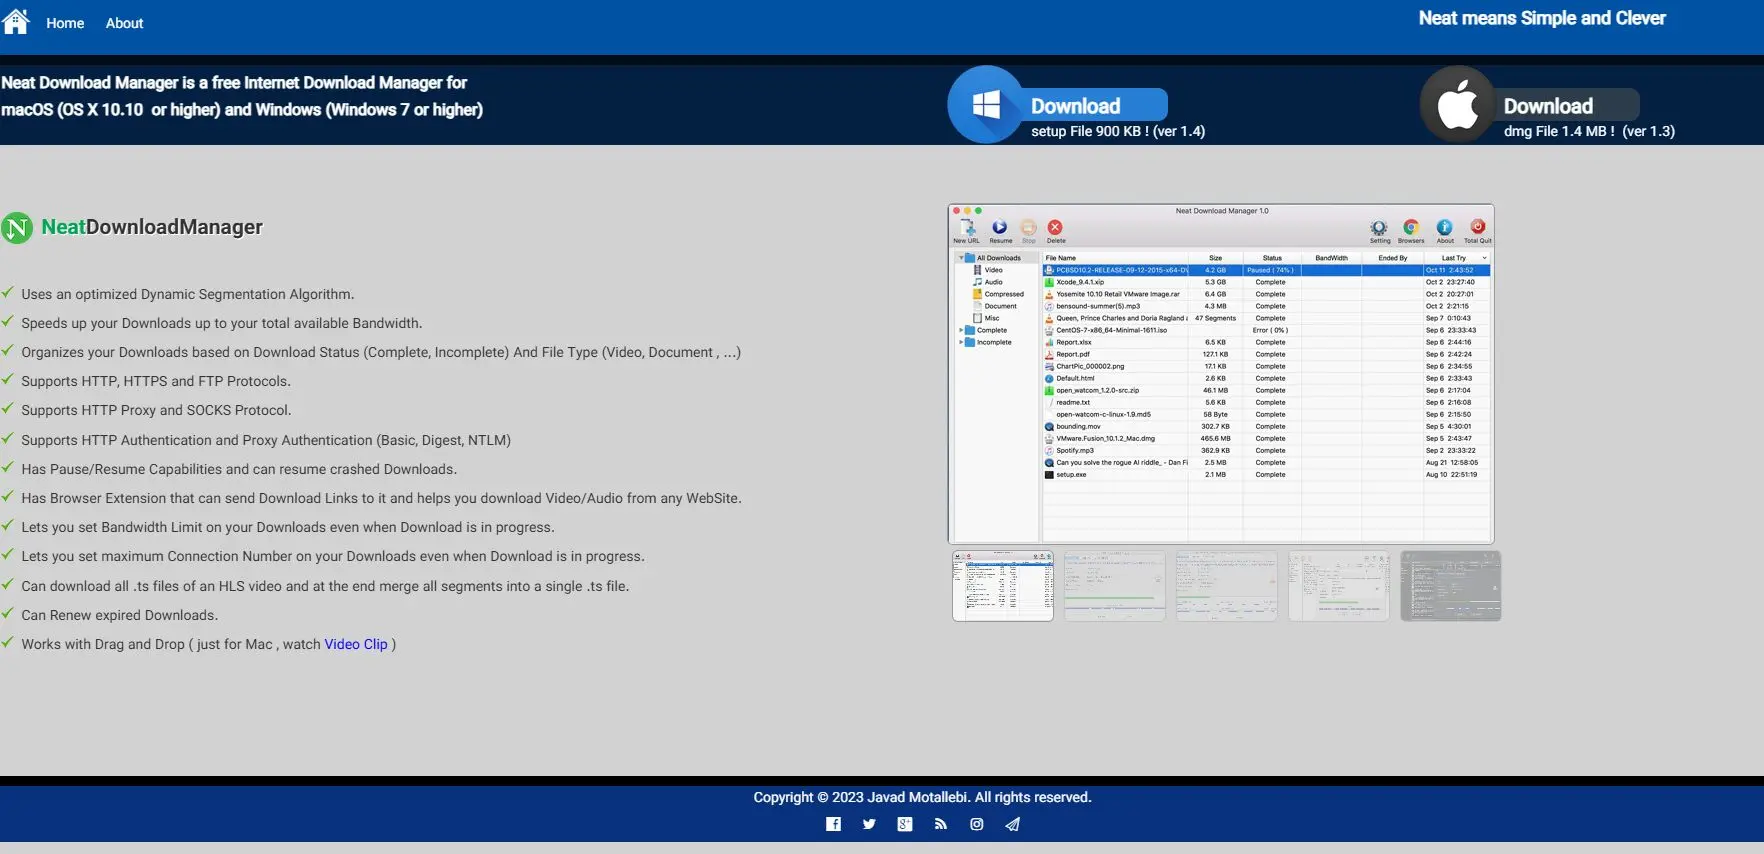Open the Twitter icon in footer
Image resolution: width=1764 pixels, height=854 pixels.
(869, 824)
